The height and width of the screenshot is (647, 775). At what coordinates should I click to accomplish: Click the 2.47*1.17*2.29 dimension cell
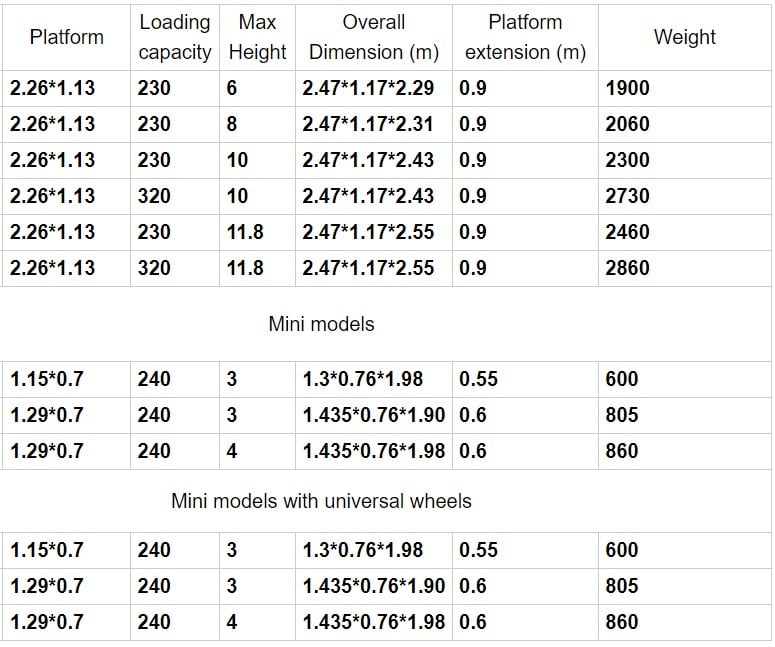(x=374, y=88)
